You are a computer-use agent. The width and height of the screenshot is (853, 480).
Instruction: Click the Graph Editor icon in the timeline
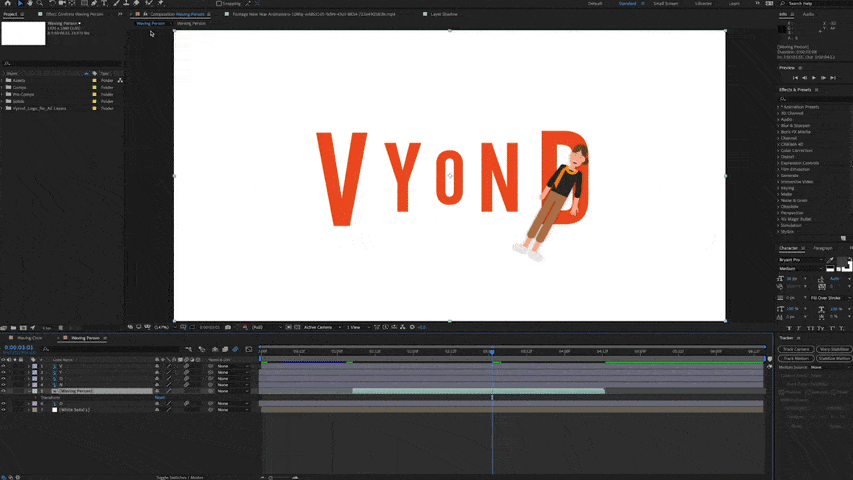pyautogui.click(x=249, y=349)
